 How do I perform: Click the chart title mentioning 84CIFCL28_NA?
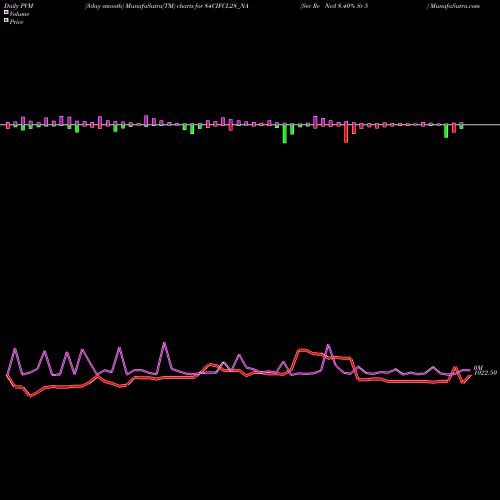click(167, 6)
